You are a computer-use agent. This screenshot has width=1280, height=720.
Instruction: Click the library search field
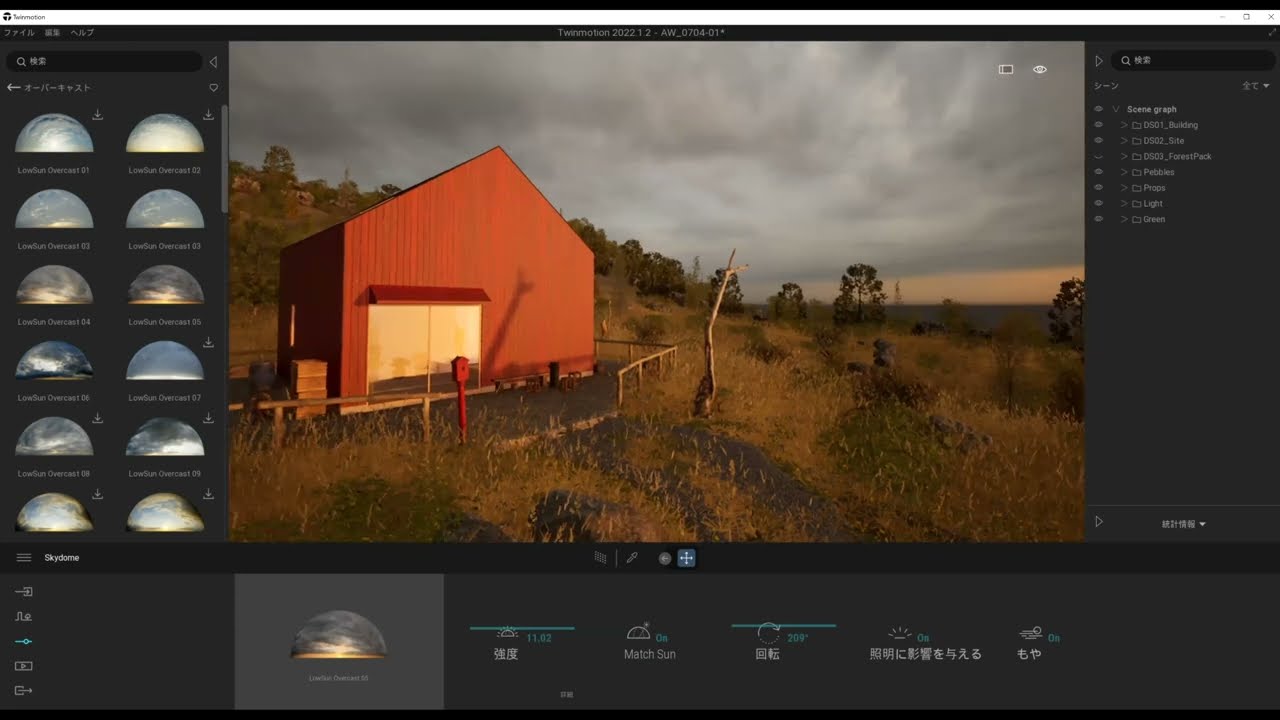pyautogui.click(x=104, y=61)
